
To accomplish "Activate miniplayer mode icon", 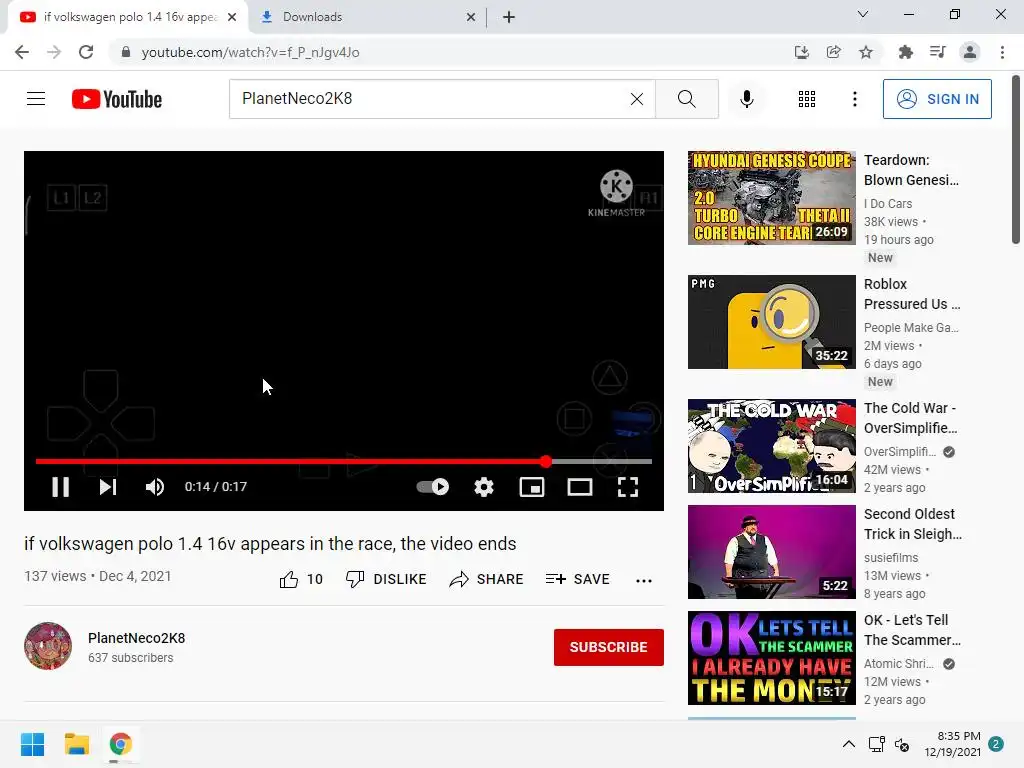I will [532, 487].
